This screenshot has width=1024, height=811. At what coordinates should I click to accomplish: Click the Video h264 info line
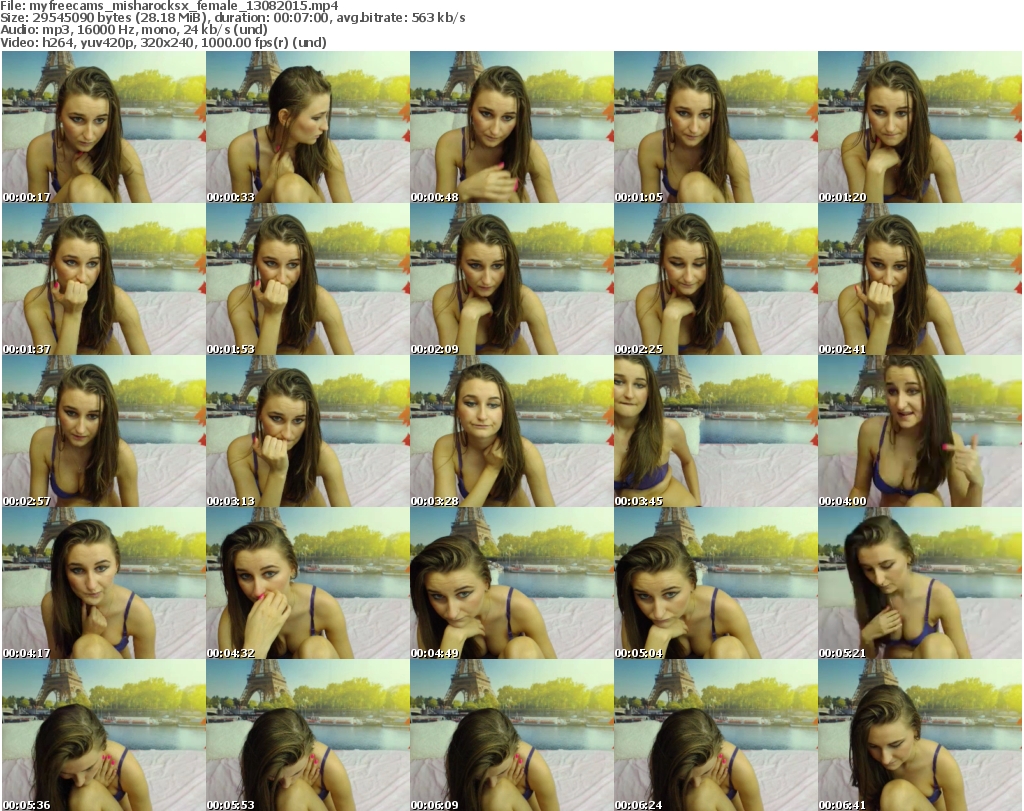(163, 42)
